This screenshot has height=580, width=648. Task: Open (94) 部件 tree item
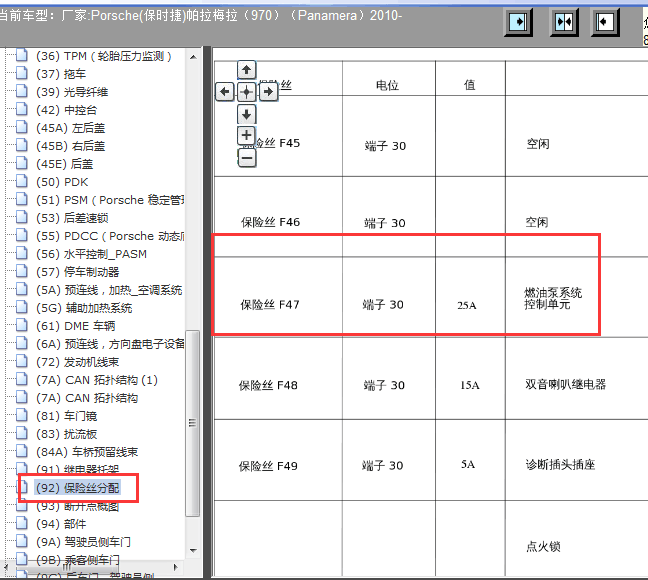click(61, 524)
